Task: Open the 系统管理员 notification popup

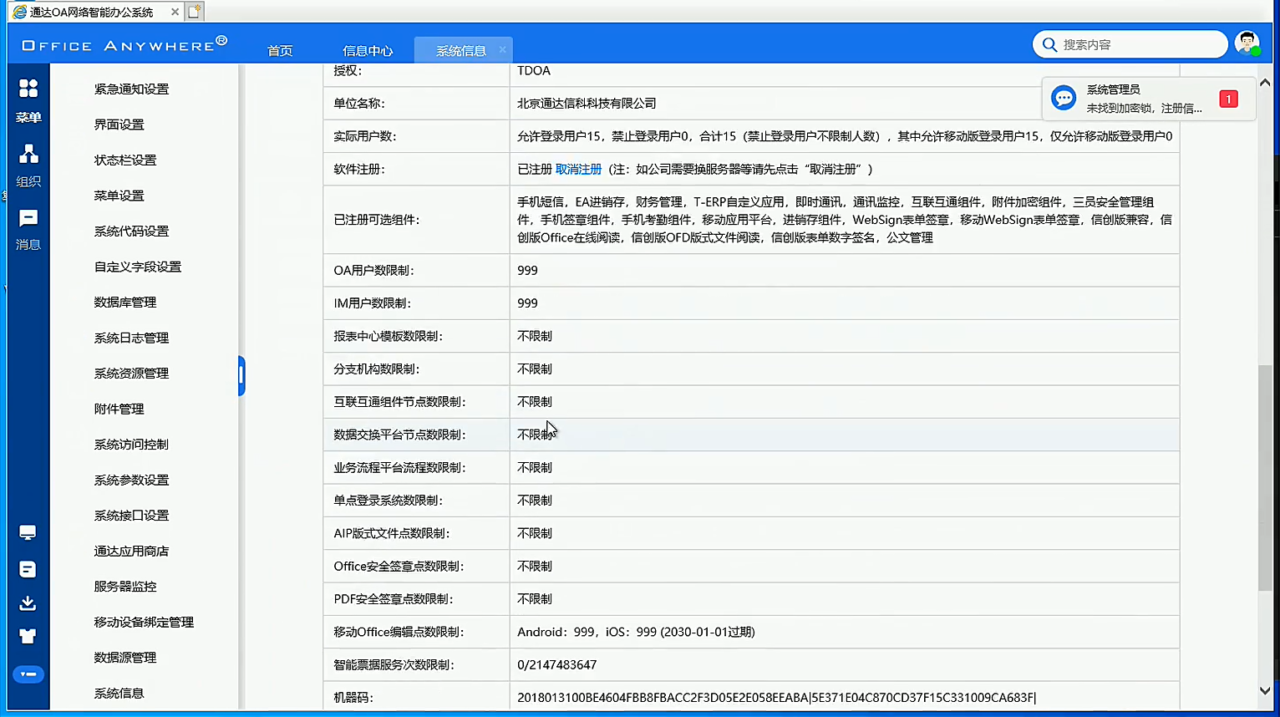Action: (x=1148, y=99)
